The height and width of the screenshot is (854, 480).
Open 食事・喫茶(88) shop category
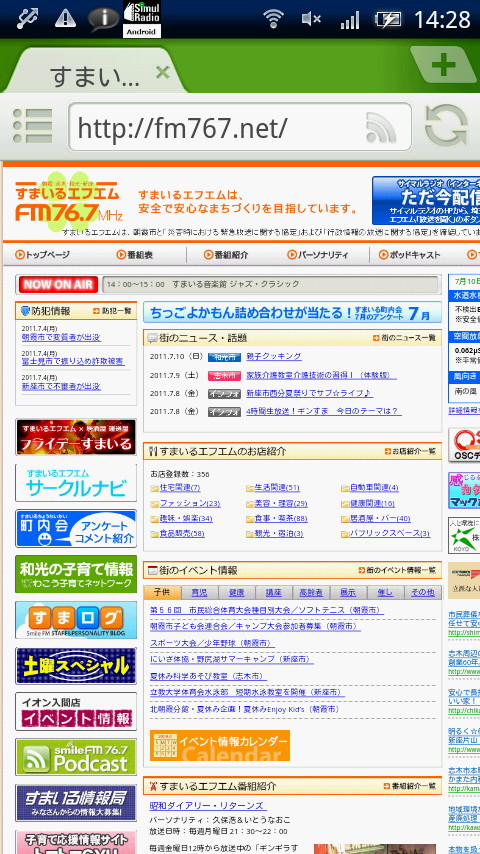click(x=276, y=518)
